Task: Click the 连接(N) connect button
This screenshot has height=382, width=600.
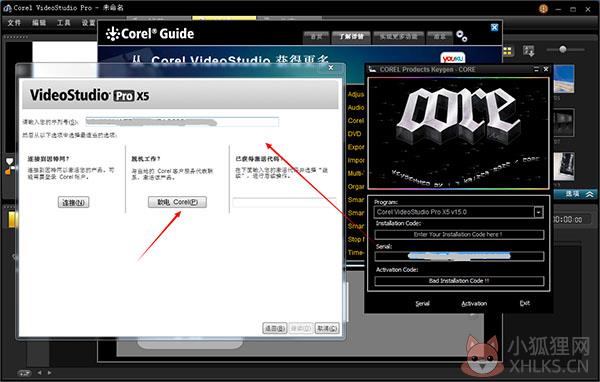Action: [x=73, y=202]
